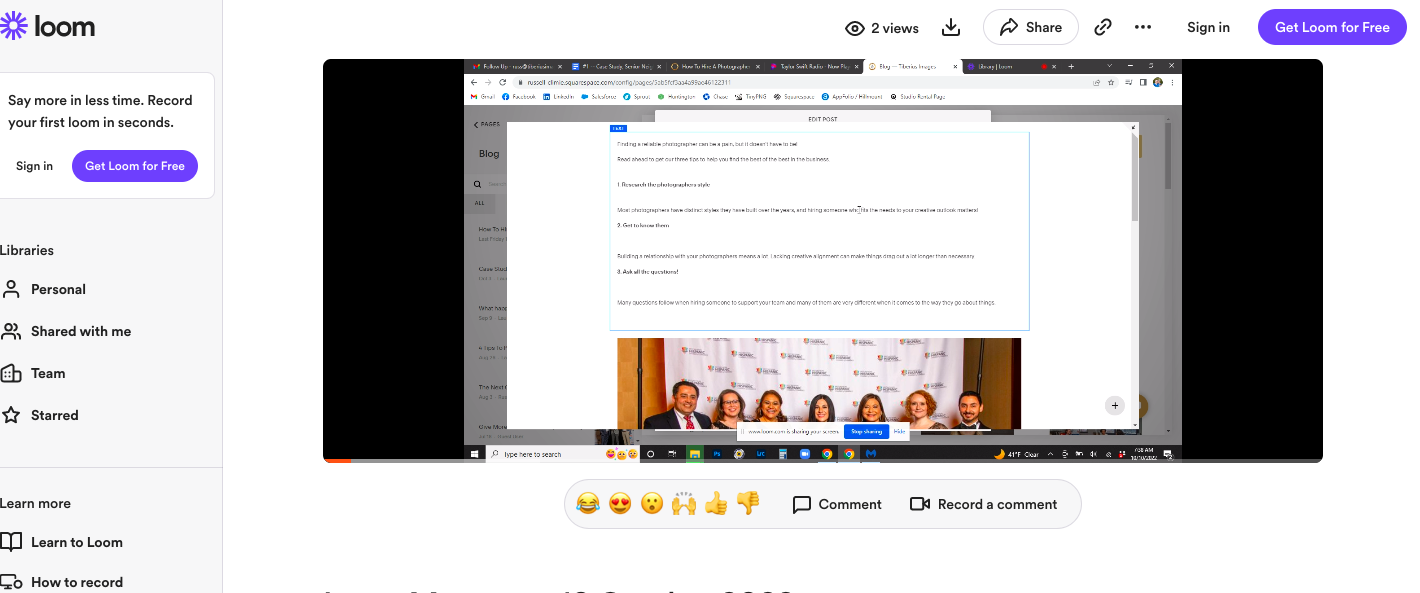1420x593 pixels.
Task: Click the top-right Get Loom for Free button
Action: click(1332, 27)
